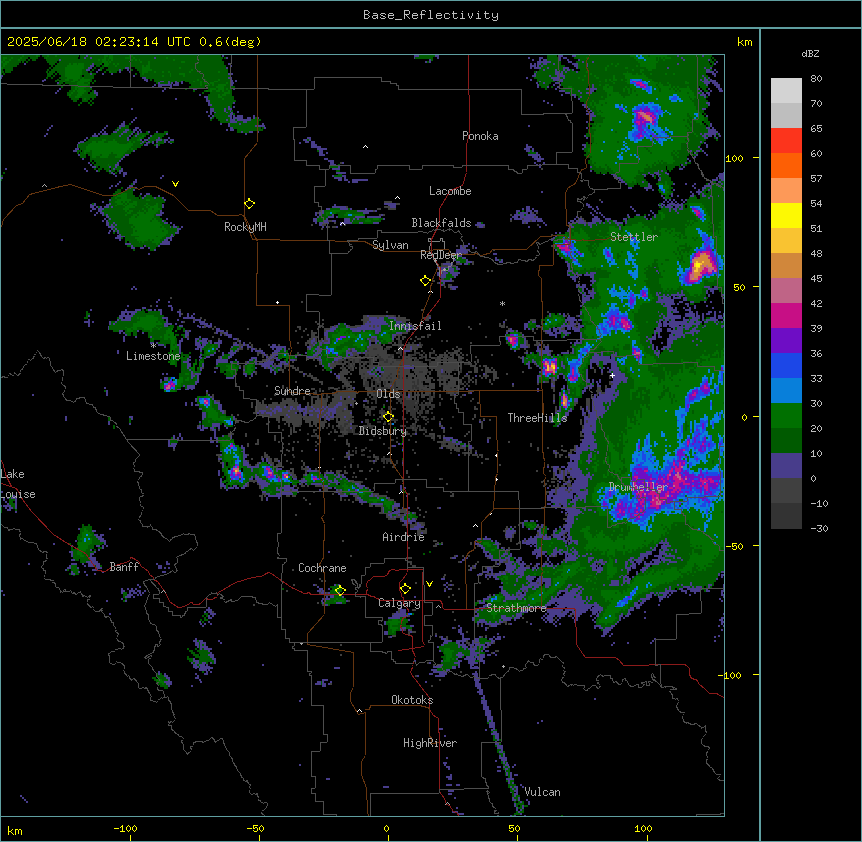Pick the light gray 70-80 dBZ swatch
Image resolution: width=862 pixels, height=842 pixels.
point(786,91)
